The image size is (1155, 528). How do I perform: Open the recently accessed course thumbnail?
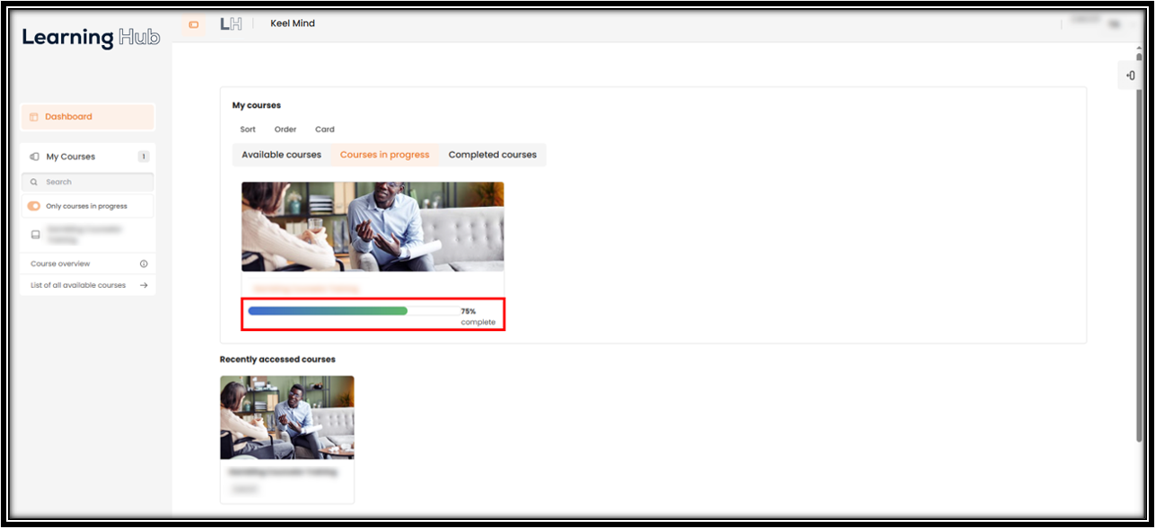click(x=287, y=418)
